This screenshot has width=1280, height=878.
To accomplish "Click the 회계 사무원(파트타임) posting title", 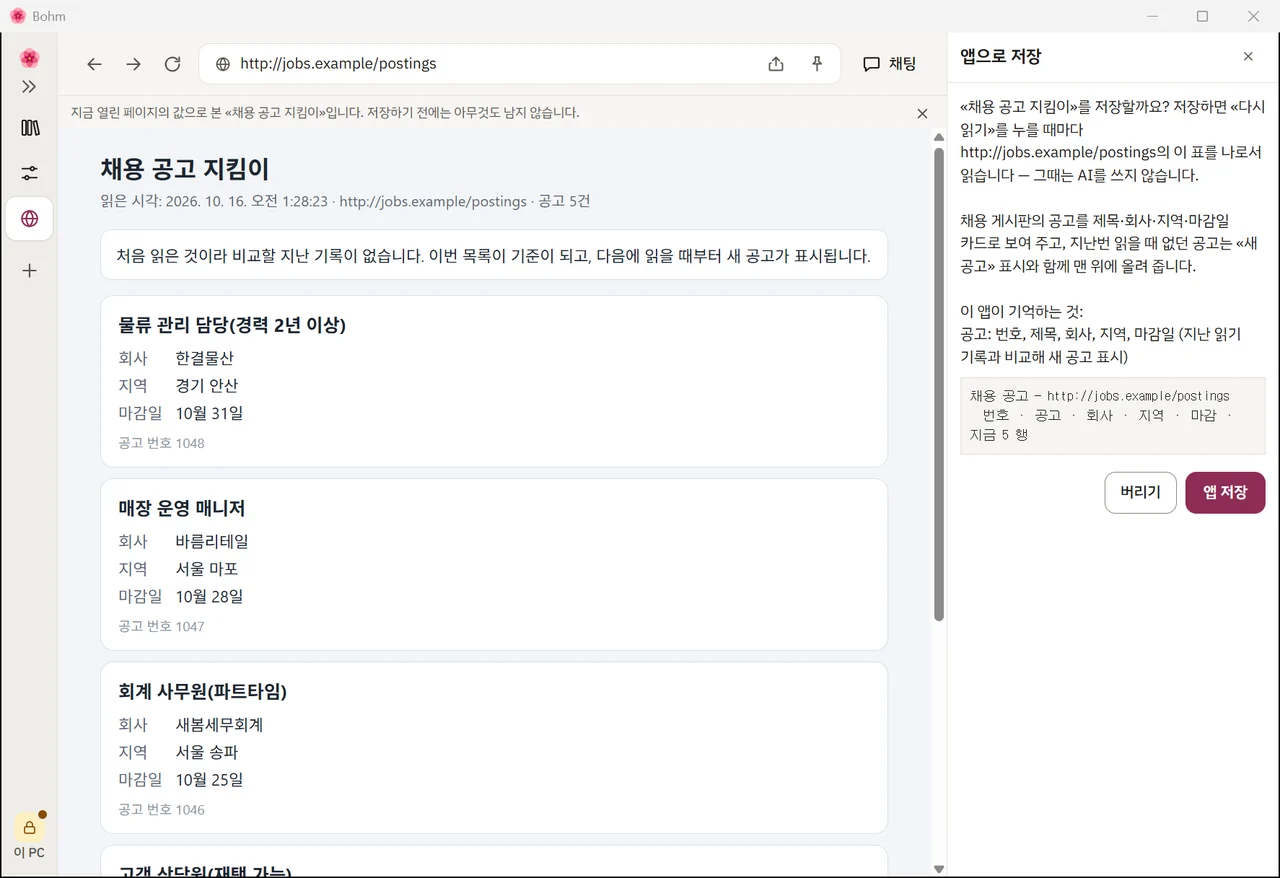I will (203, 691).
